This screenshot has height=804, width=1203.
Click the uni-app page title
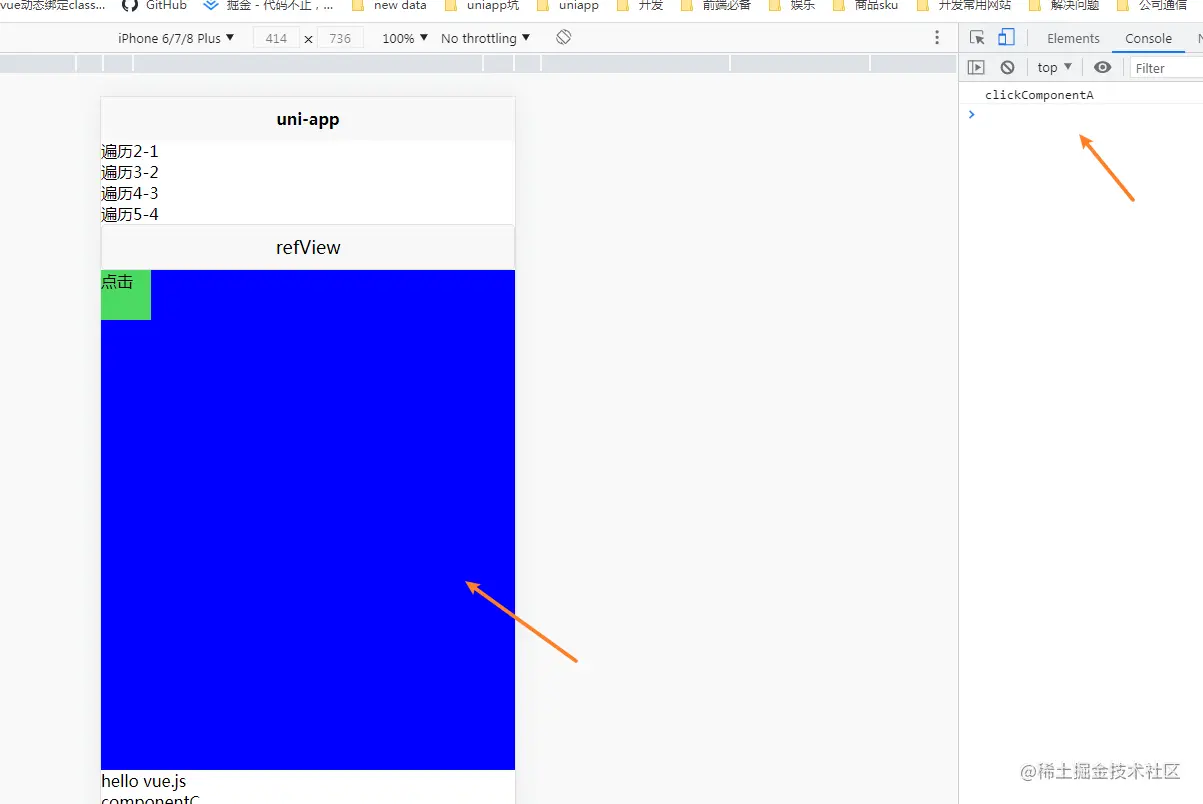pos(308,119)
